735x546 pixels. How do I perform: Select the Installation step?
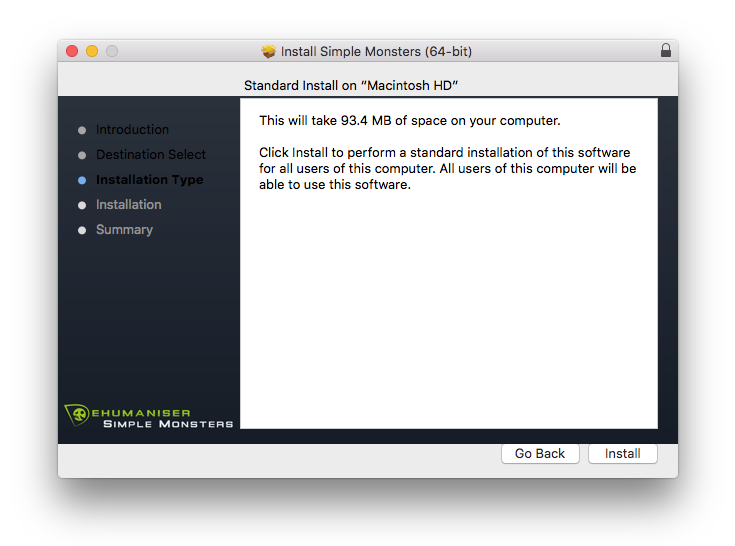point(128,204)
